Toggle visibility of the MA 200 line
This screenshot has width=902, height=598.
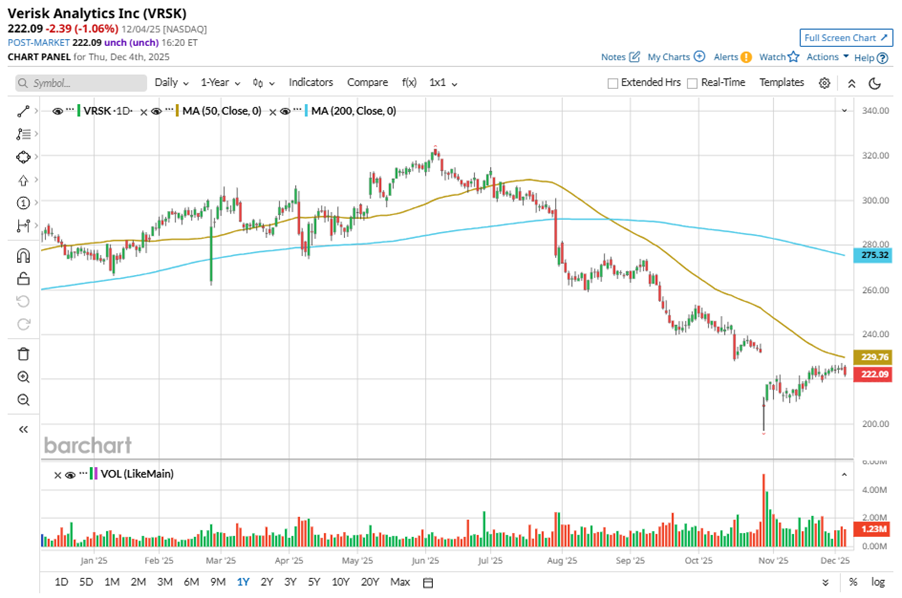(x=285, y=112)
